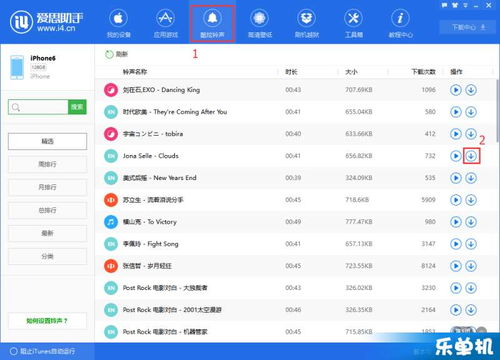Download the 718.6KB ringtone
Image resolution: width=500 pixels, height=360 pixels.
[x=471, y=200]
